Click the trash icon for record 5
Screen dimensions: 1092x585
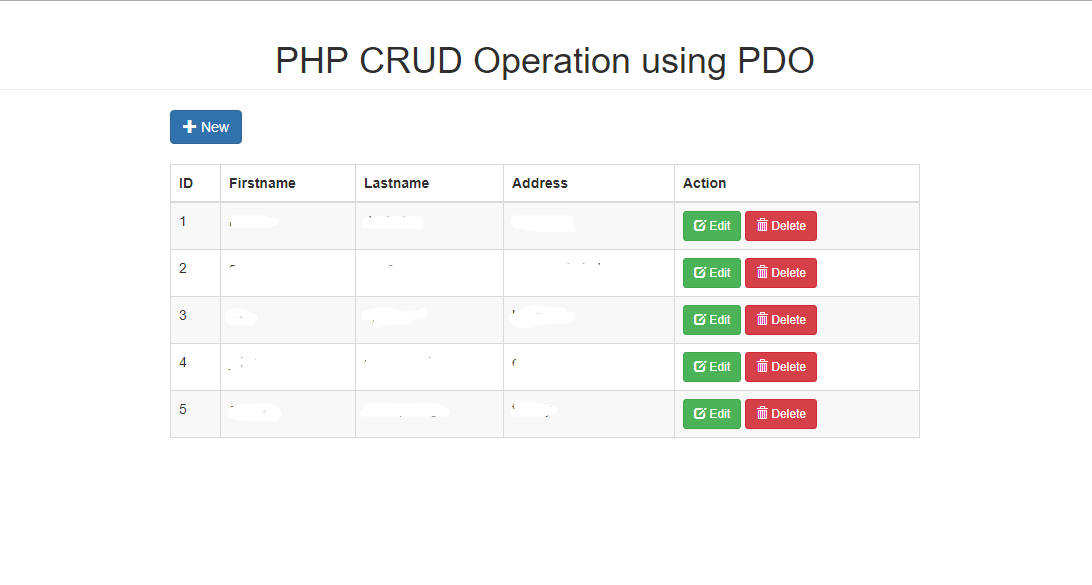pos(763,413)
